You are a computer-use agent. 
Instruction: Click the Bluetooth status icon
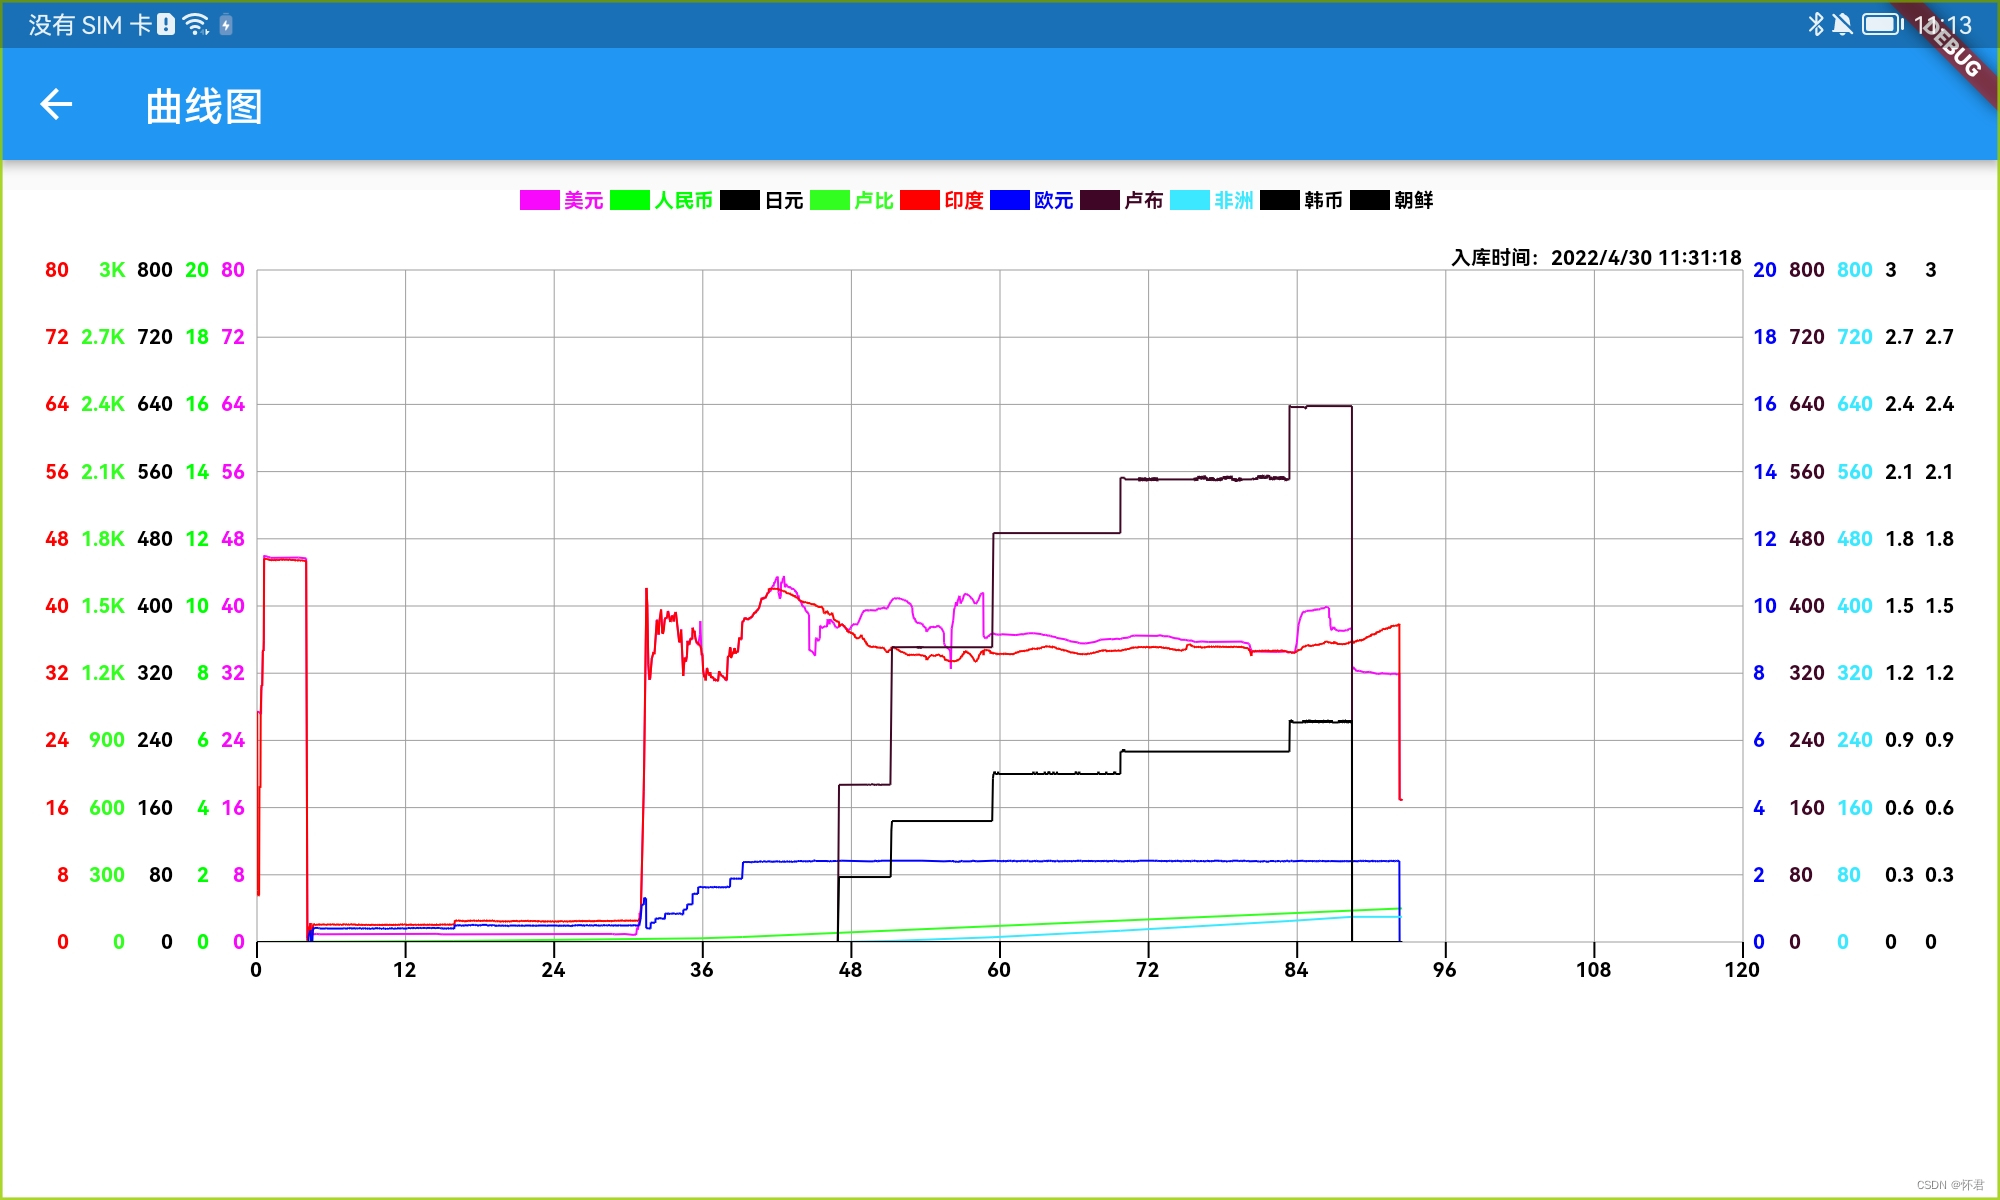[1815, 24]
